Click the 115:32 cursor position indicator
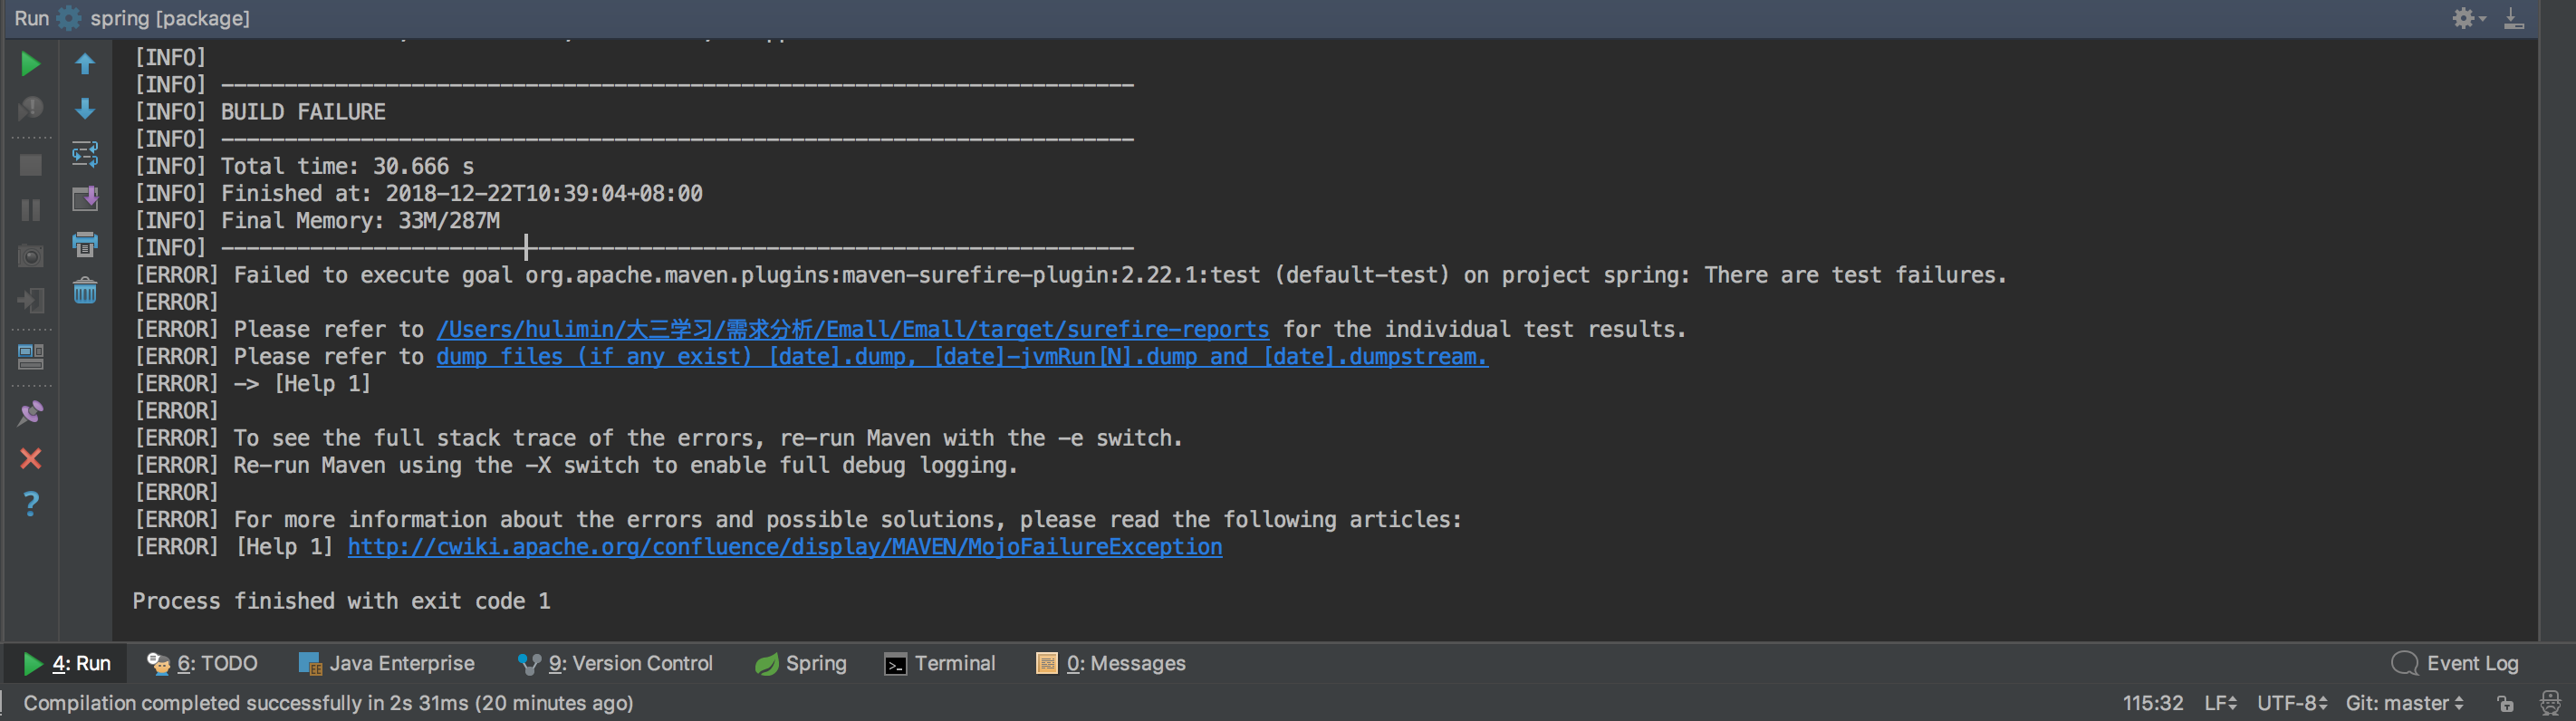The image size is (2576, 721). (x=2153, y=703)
